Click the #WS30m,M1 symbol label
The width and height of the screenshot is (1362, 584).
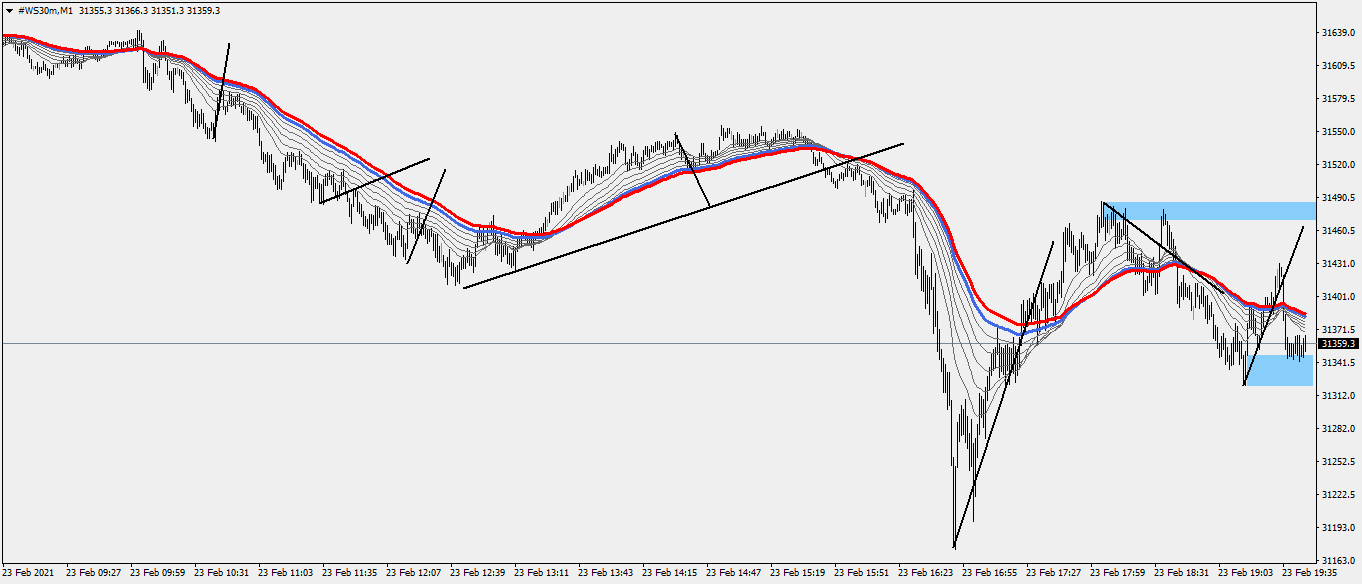(44, 10)
